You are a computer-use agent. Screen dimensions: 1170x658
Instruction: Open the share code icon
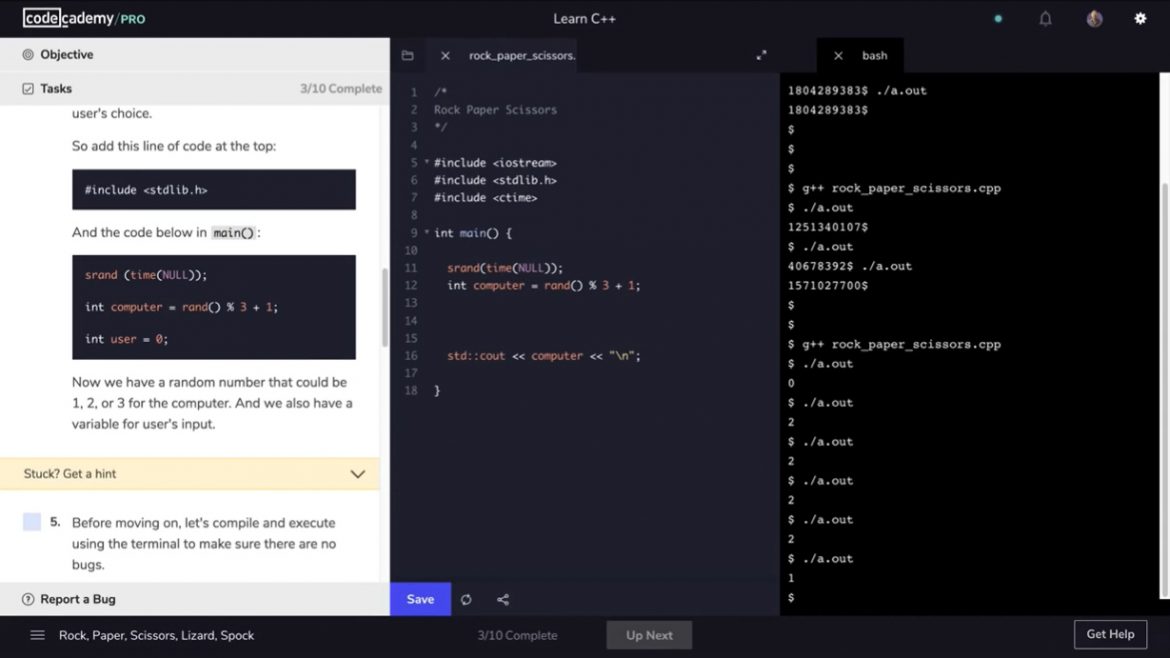click(x=503, y=599)
